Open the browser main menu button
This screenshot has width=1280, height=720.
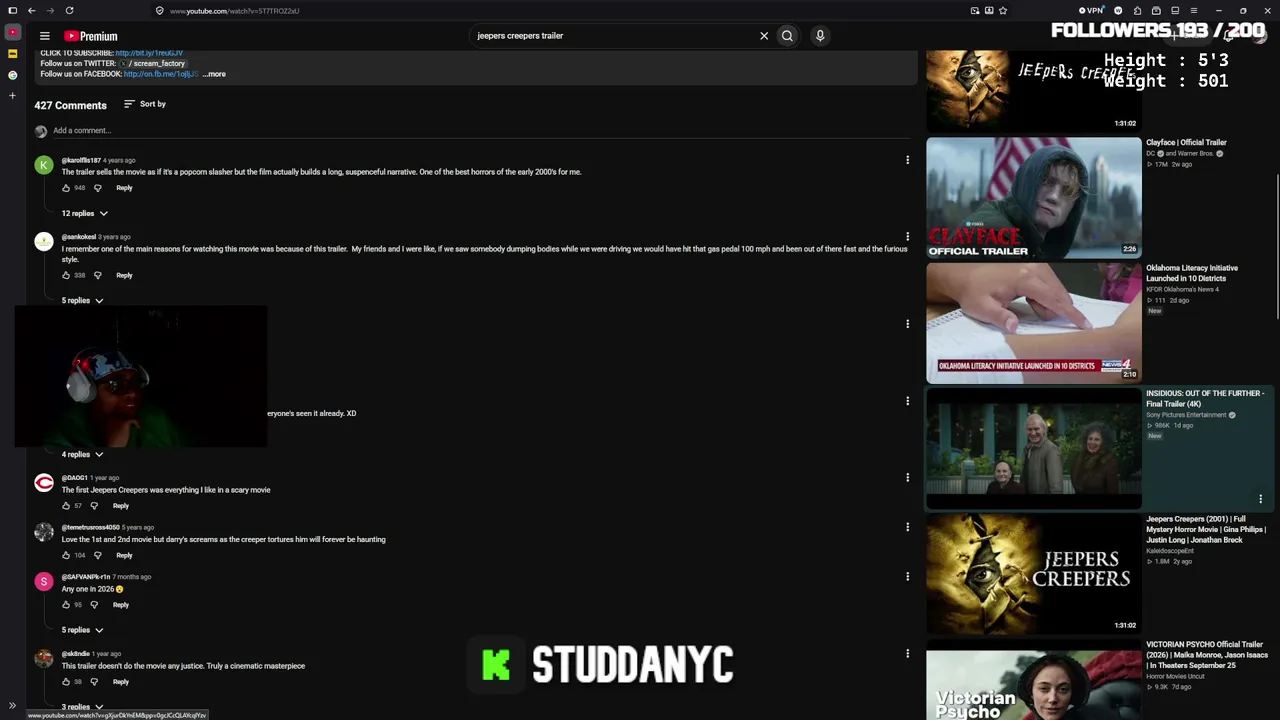tap(1194, 11)
